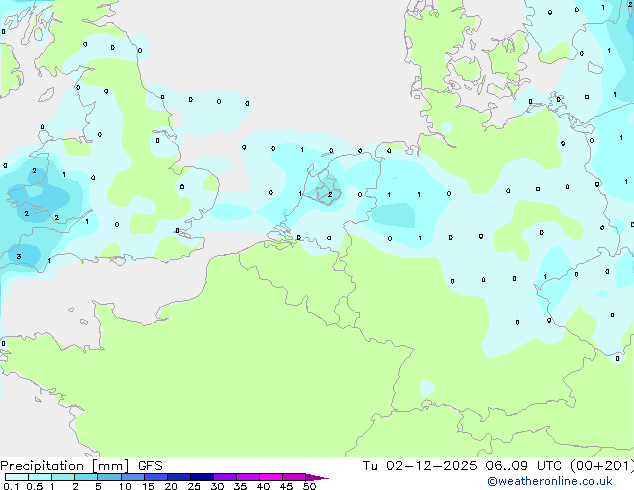Viewport: 634px width, 490px height.
Task: Click the legend label '50'
Action: coord(309,486)
